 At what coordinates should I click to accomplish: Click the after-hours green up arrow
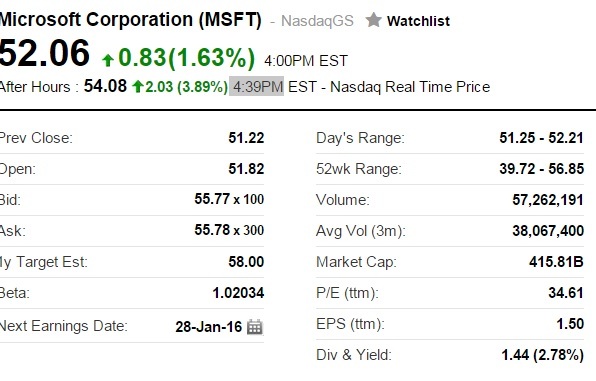tap(138, 87)
